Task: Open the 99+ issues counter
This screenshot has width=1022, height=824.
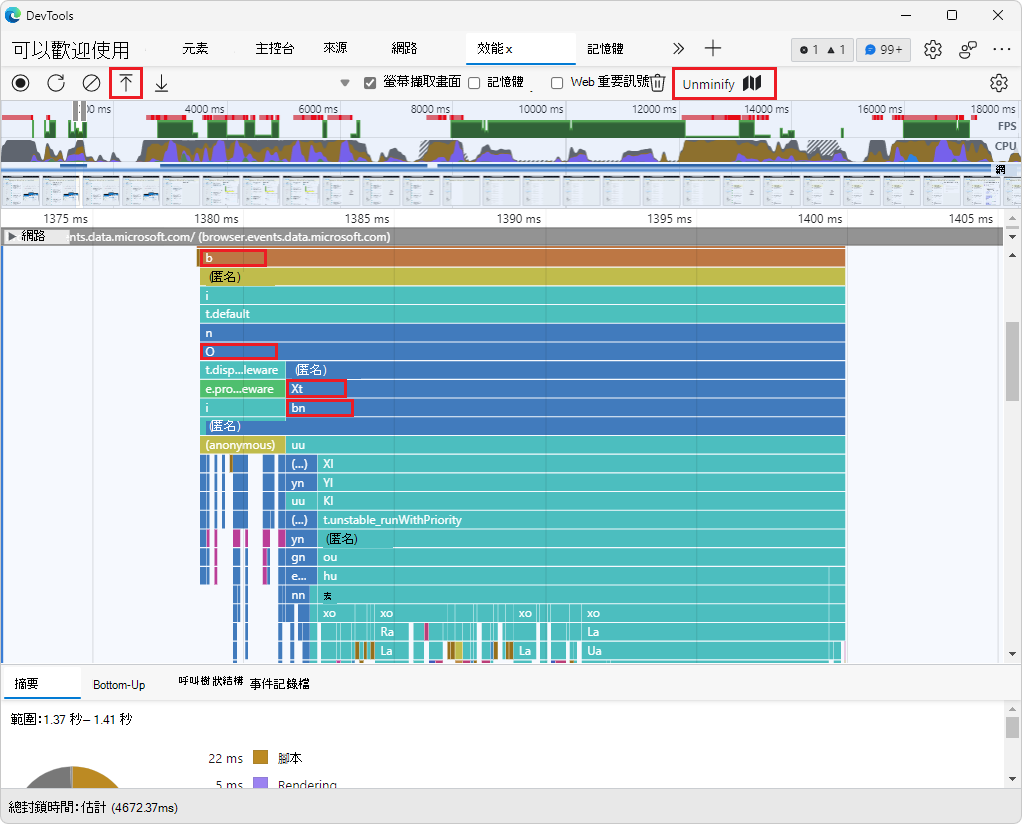Action: point(883,50)
